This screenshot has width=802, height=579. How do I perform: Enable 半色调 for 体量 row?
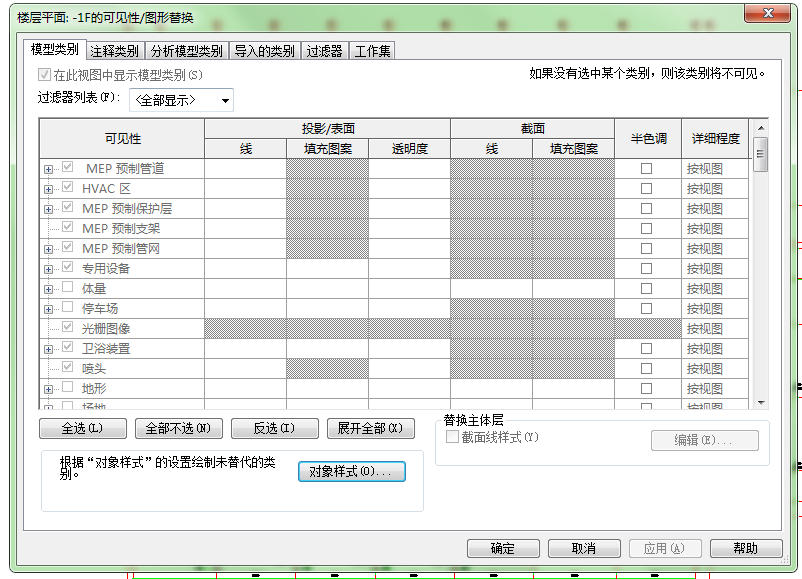(x=647, y=288)
